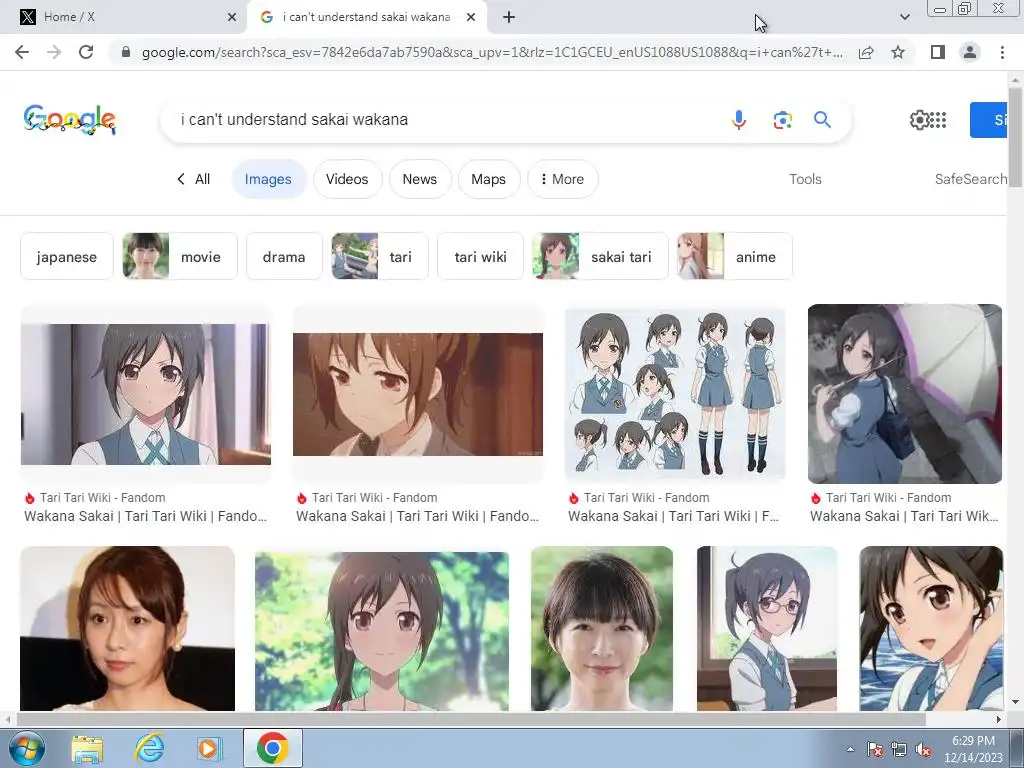This screenshot has width=1024, height=768.
Task: Show hidden system tray icons
Action: coord(850,750)
